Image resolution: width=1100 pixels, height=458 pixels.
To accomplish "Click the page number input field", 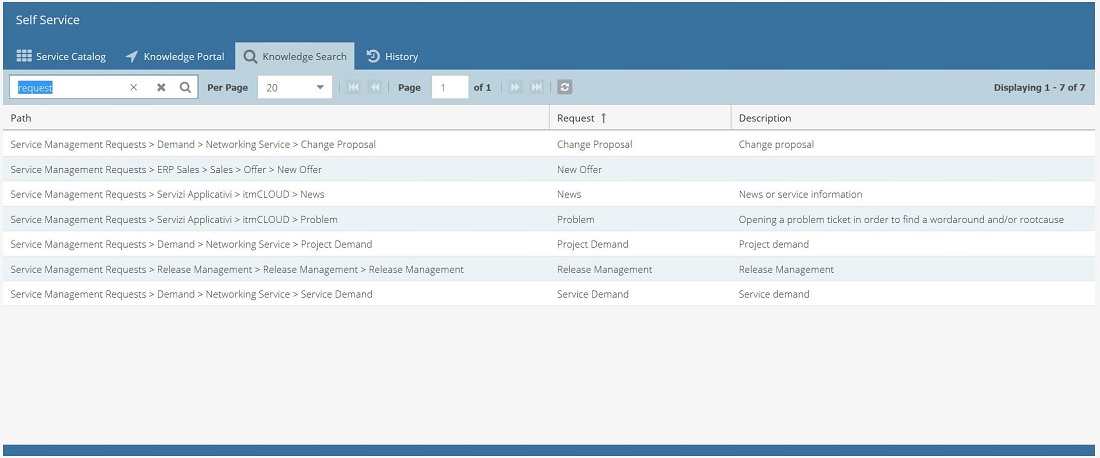I will coord(449,88).
